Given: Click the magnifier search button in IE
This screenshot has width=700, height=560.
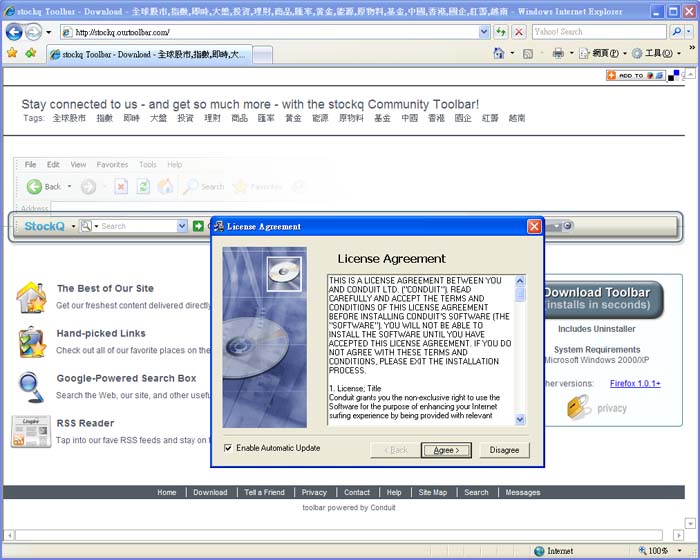Looking at the screenshot, I should [x=676, y=32].
